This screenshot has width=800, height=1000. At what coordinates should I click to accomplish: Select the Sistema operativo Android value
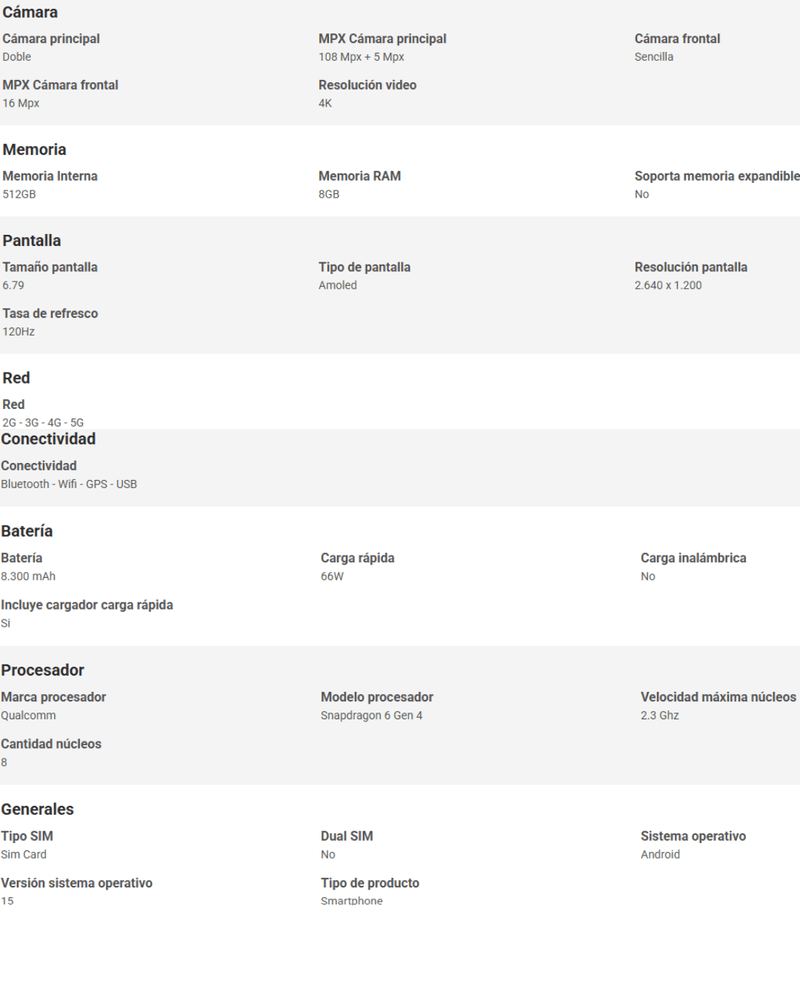pyautogui.click(x=660, y=855)
